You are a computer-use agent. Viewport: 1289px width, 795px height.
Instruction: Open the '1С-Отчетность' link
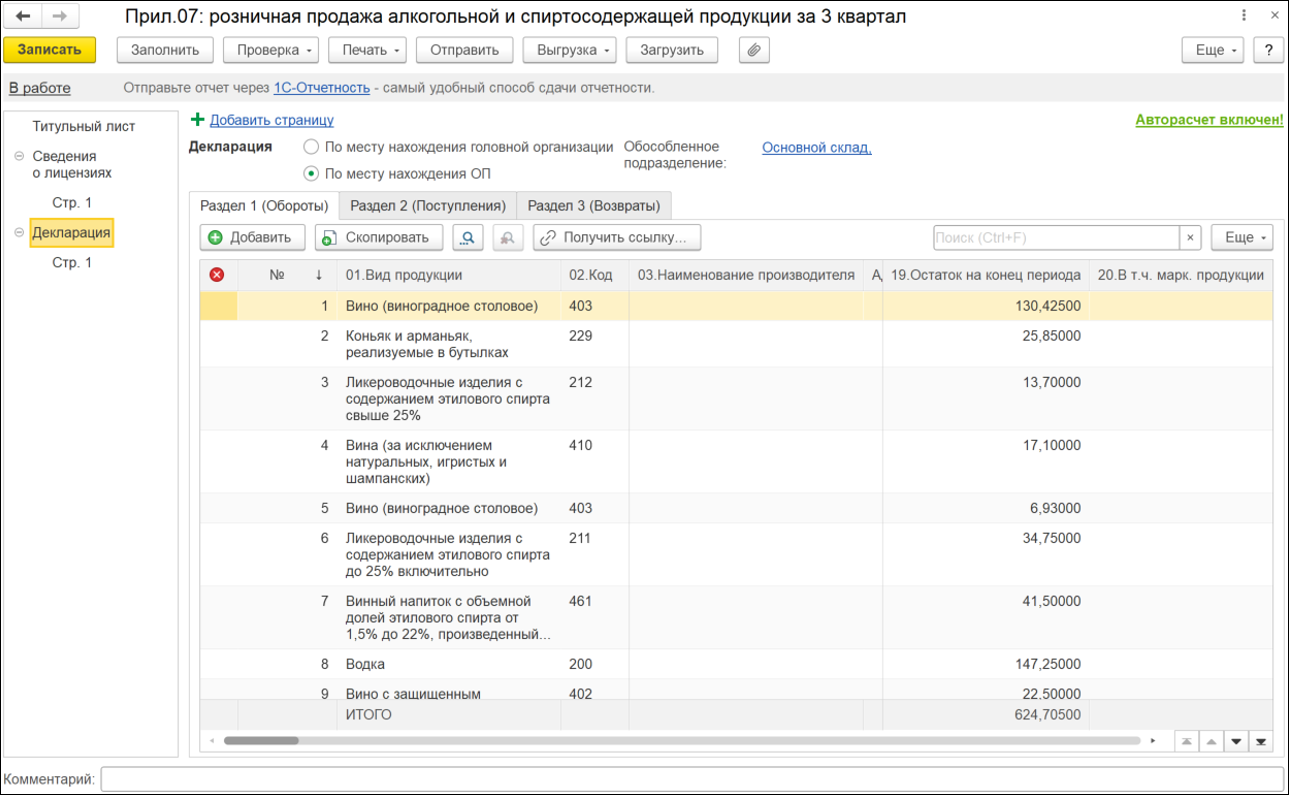click(322, 88)
